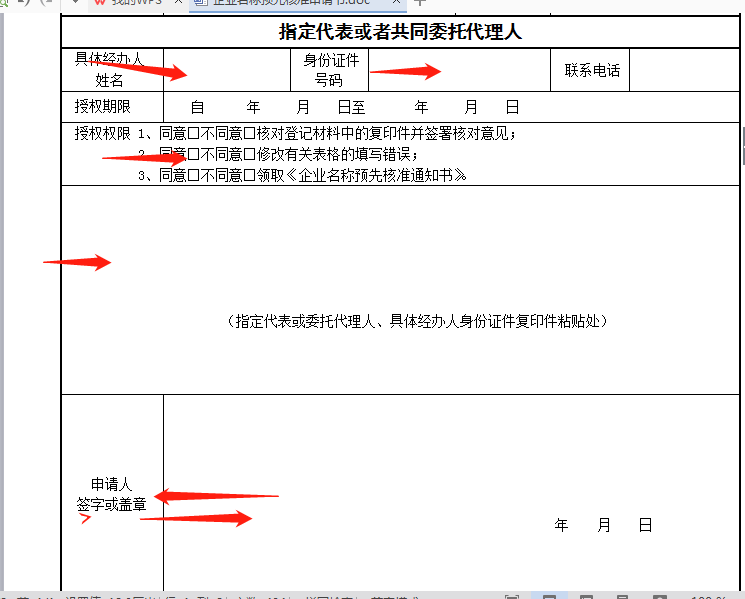Click the 申请人签字或盖章 label cell
This screenshot has width=745, height=599.
112,495
